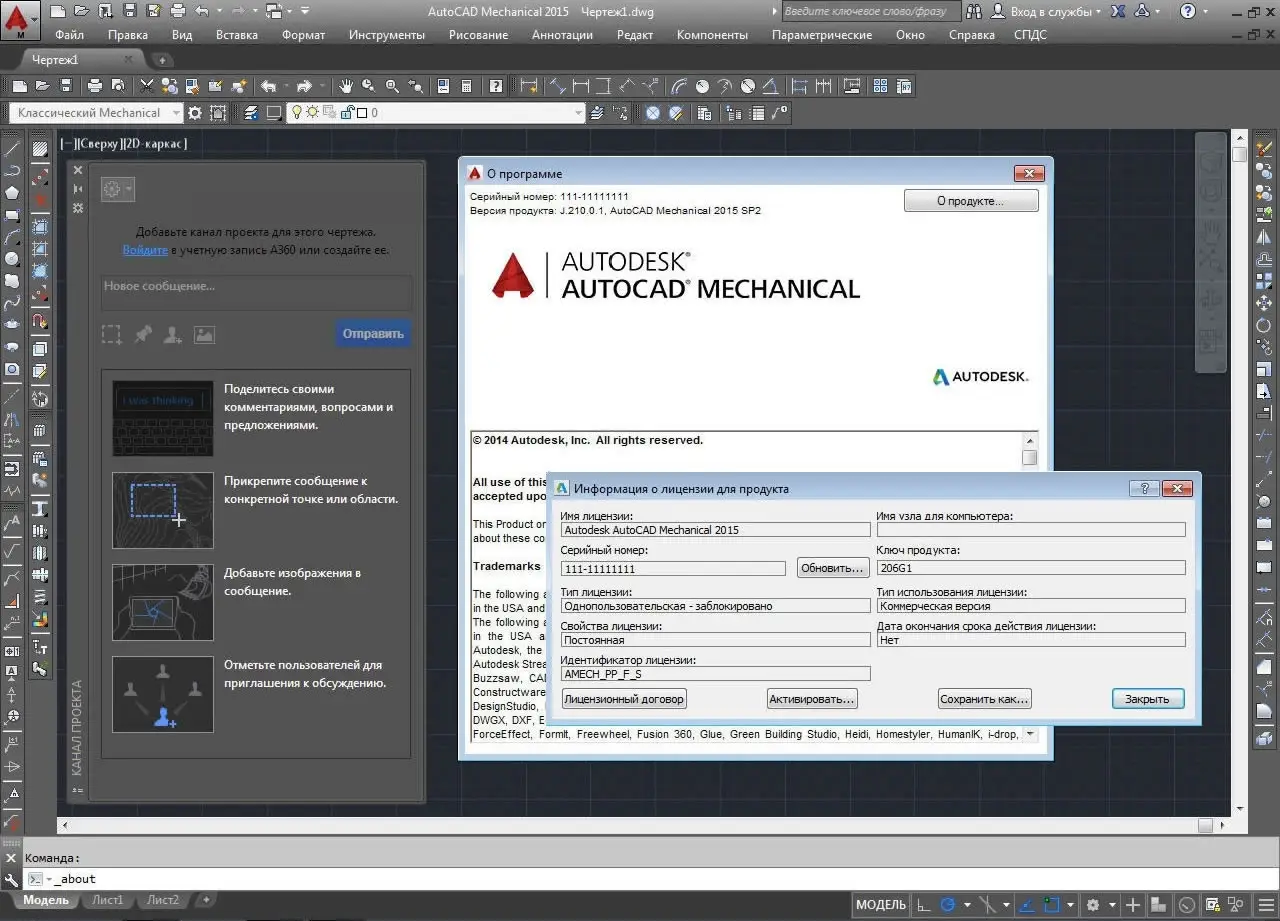Click the Сохранить как... button
The image size is (1280, 921).
click(x=984, y=699)
